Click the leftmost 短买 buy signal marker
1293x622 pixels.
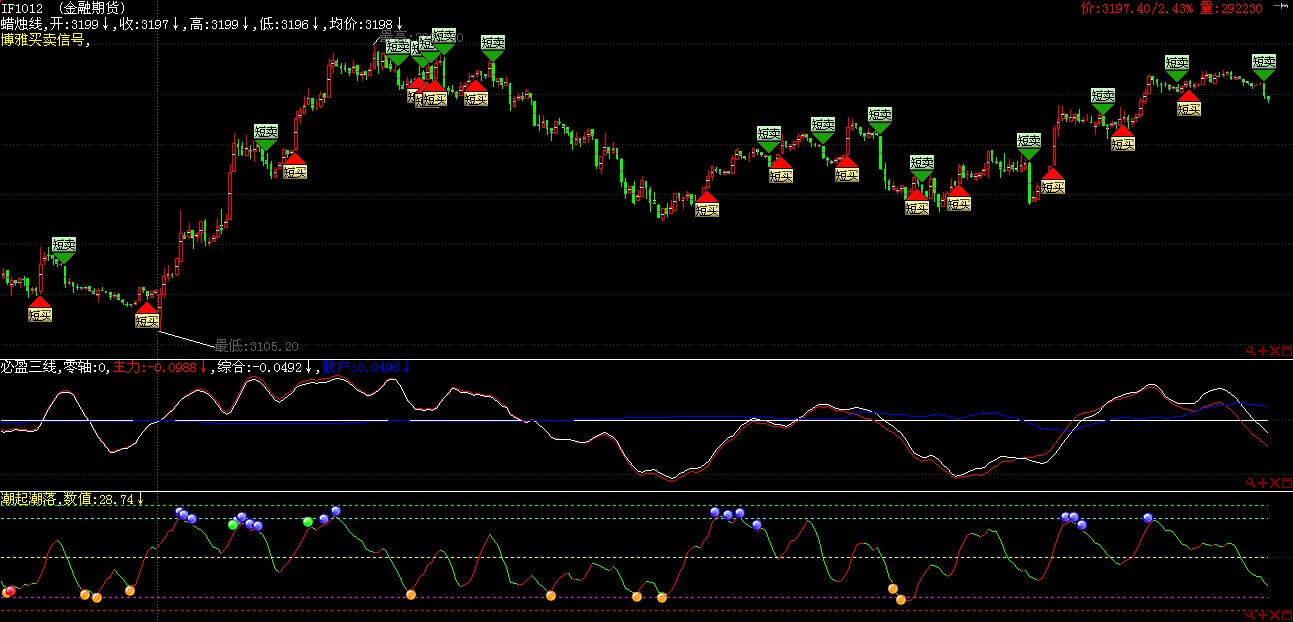tap(39, 315)
